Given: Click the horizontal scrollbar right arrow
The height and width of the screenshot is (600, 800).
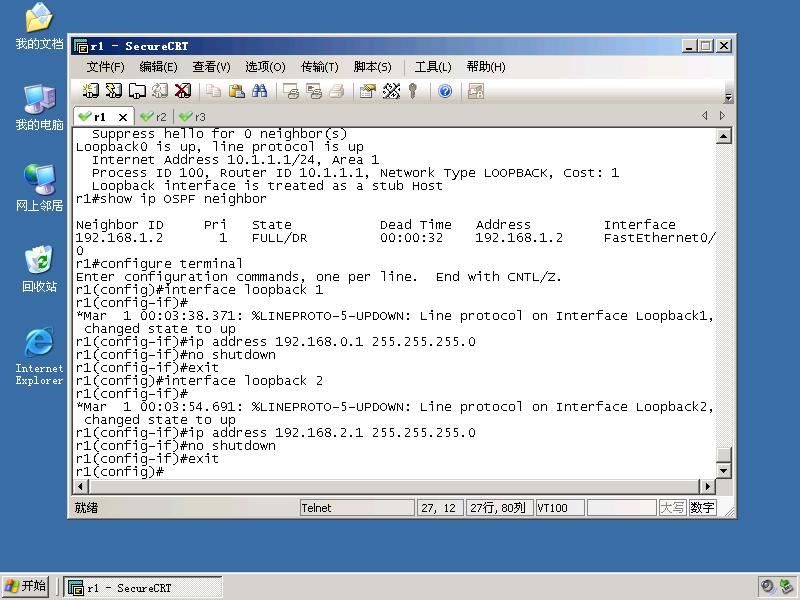Looking at the screenshot, I should (707, 487).
